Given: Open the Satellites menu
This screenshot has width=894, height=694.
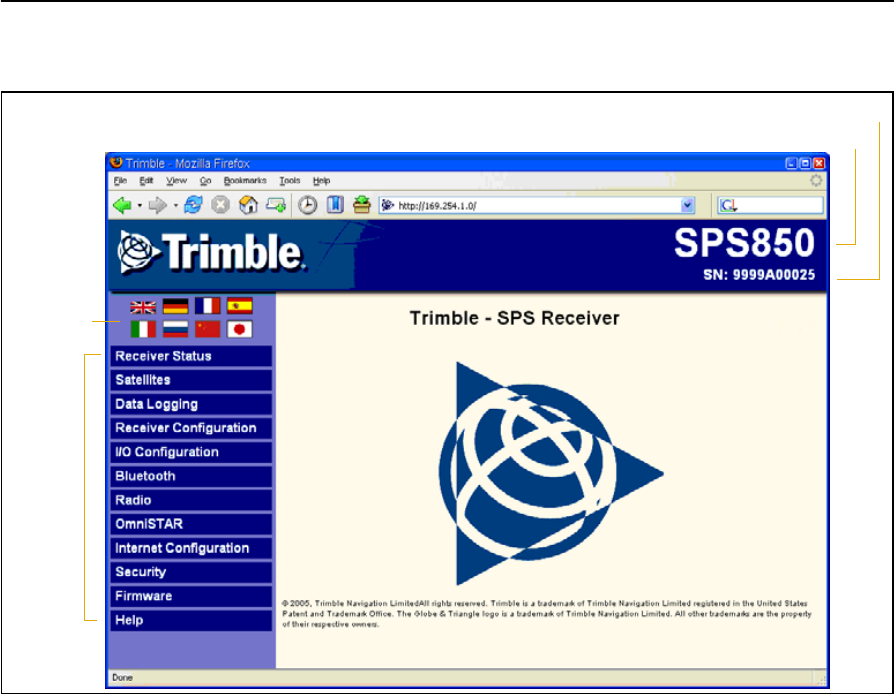Looking at the screenshot, I should (191, 380).
